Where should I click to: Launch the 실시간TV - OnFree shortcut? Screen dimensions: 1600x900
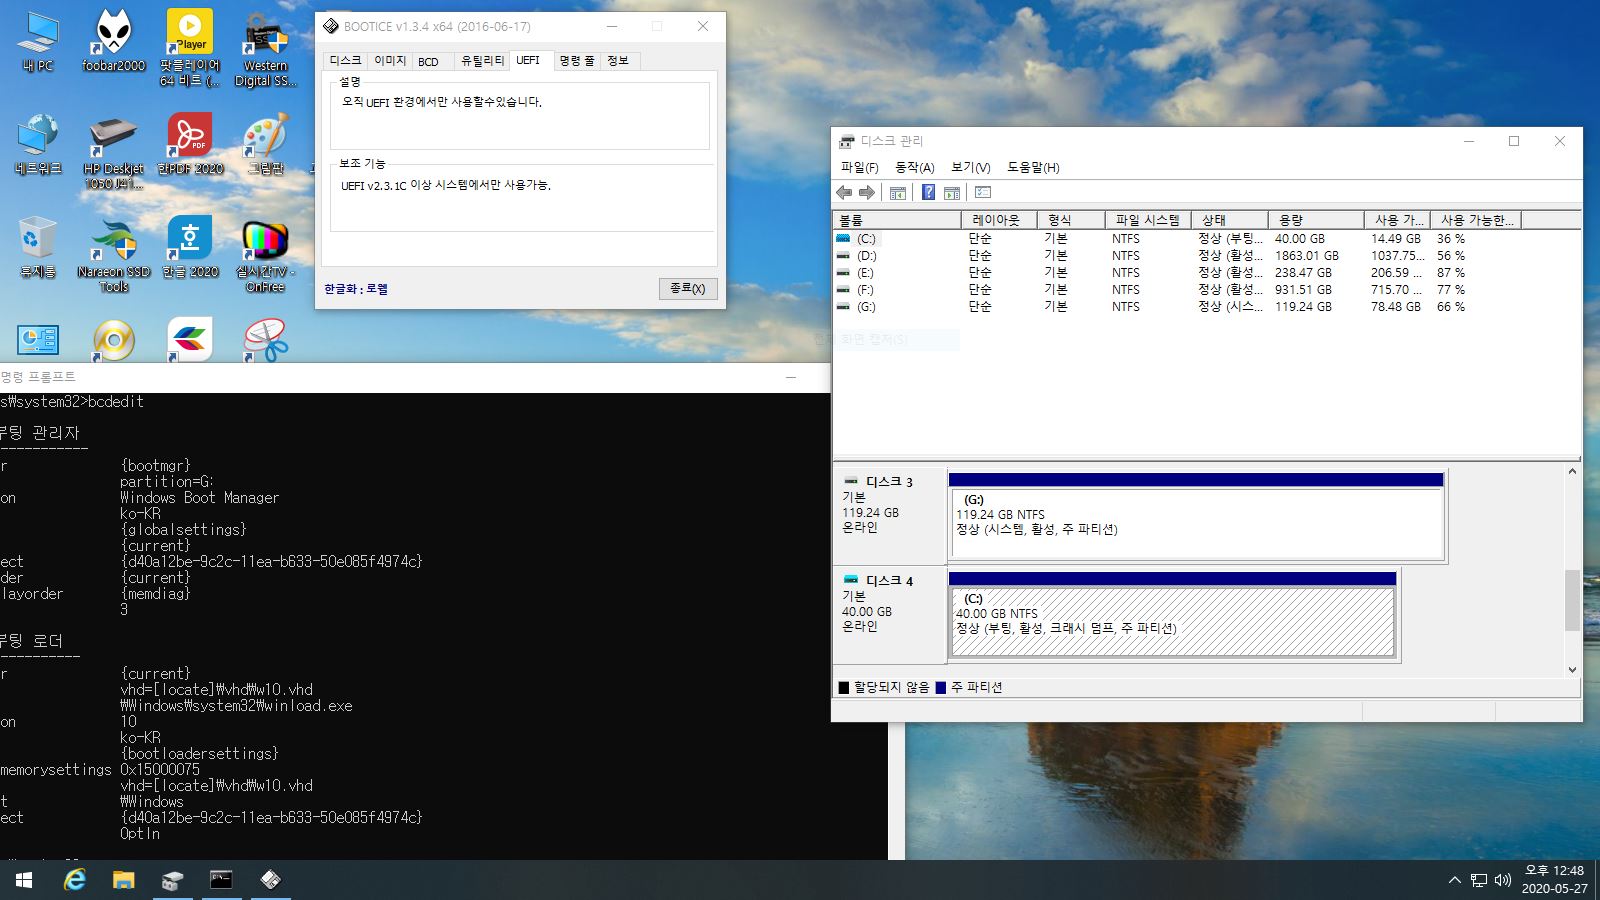pyautogui.click(x=266, y=255)
